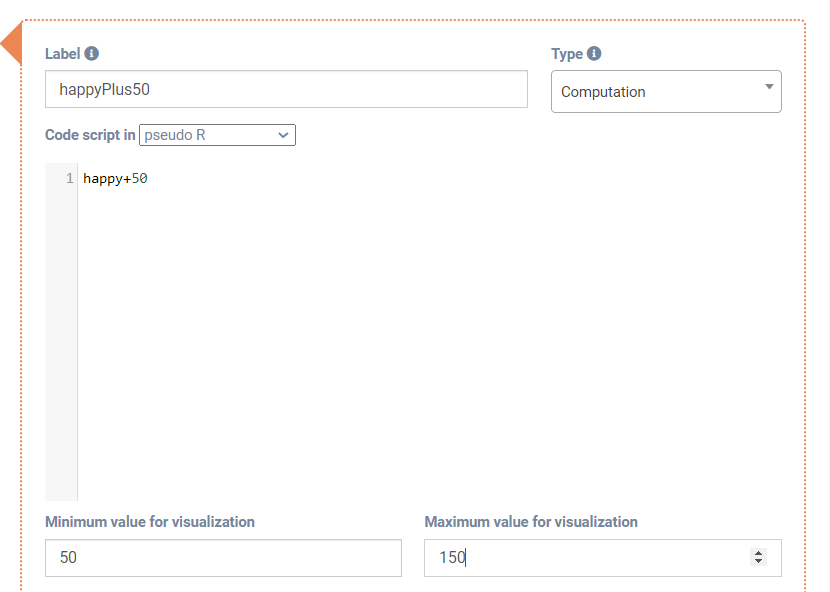Increase maximum value with stepper up arrow
The width and height of the screenshot is (830, 592).
[759, 553]
